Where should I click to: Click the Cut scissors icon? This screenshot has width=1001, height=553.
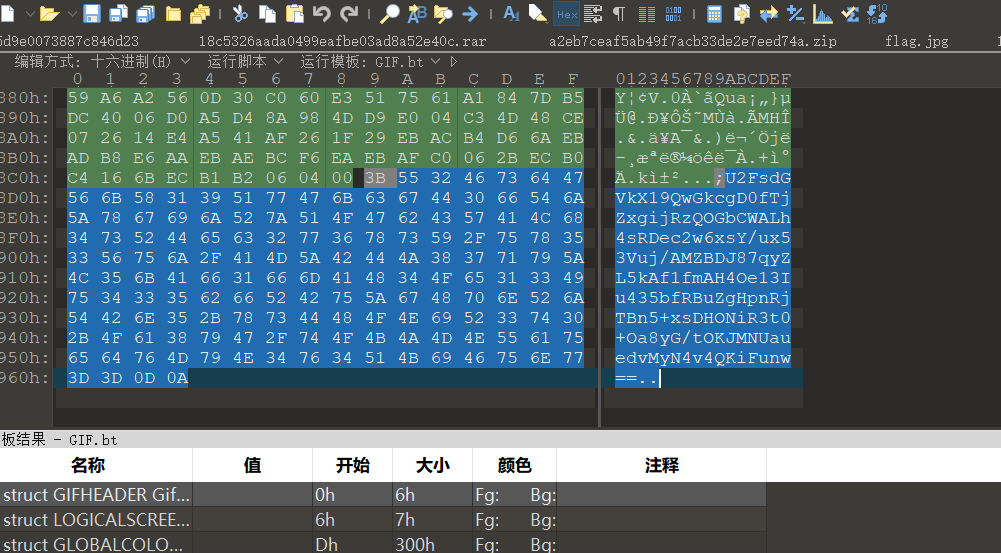click(240, 14)
